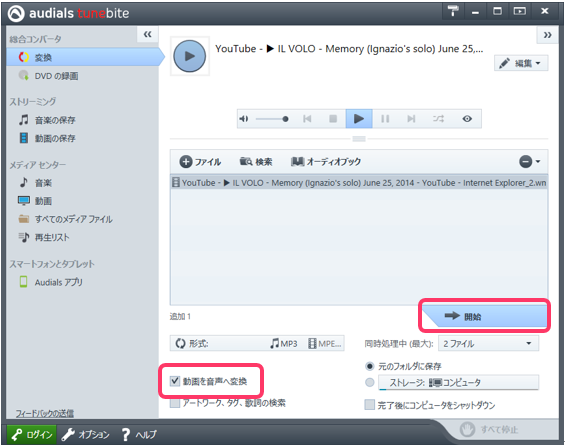Open the オーディオブック book icon

297,162
